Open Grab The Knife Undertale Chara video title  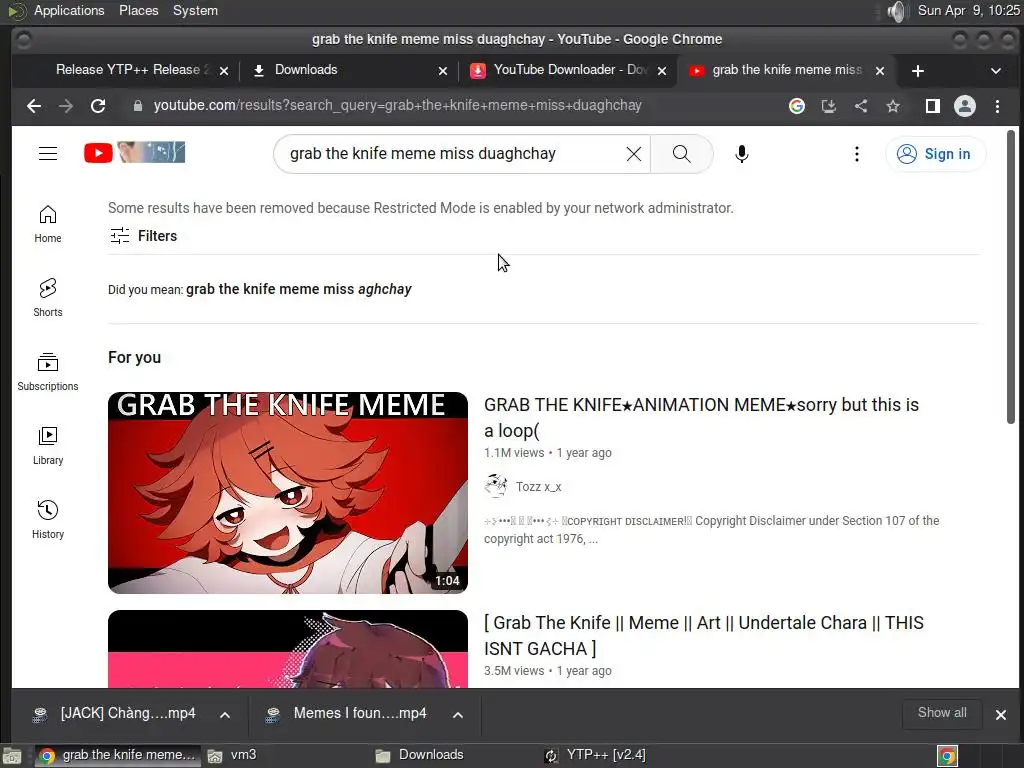click(703, 635)
